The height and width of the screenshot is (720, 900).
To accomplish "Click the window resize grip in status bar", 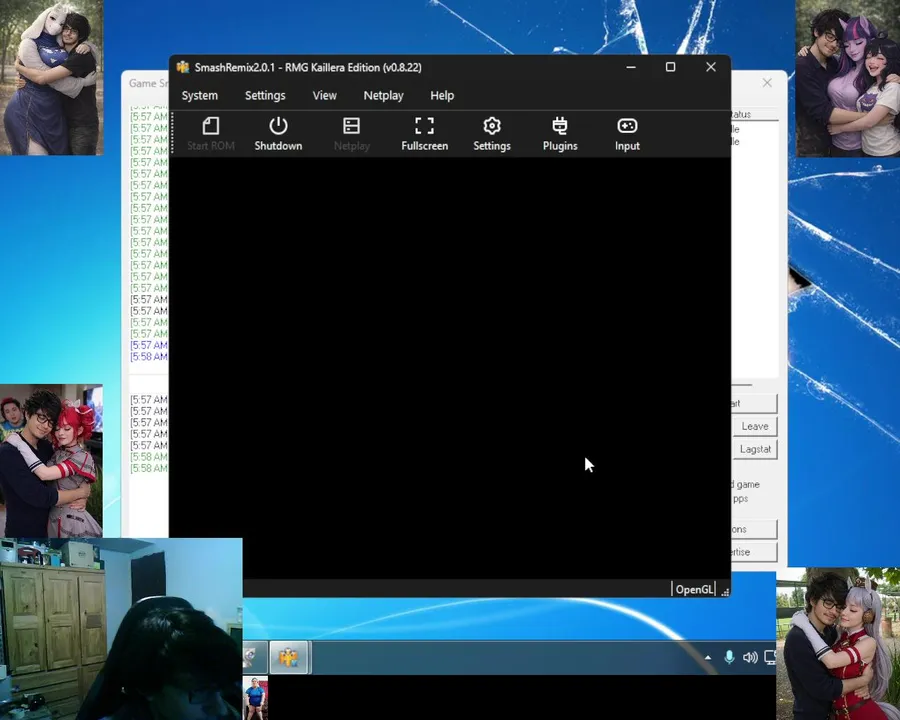I will point(725,592).
